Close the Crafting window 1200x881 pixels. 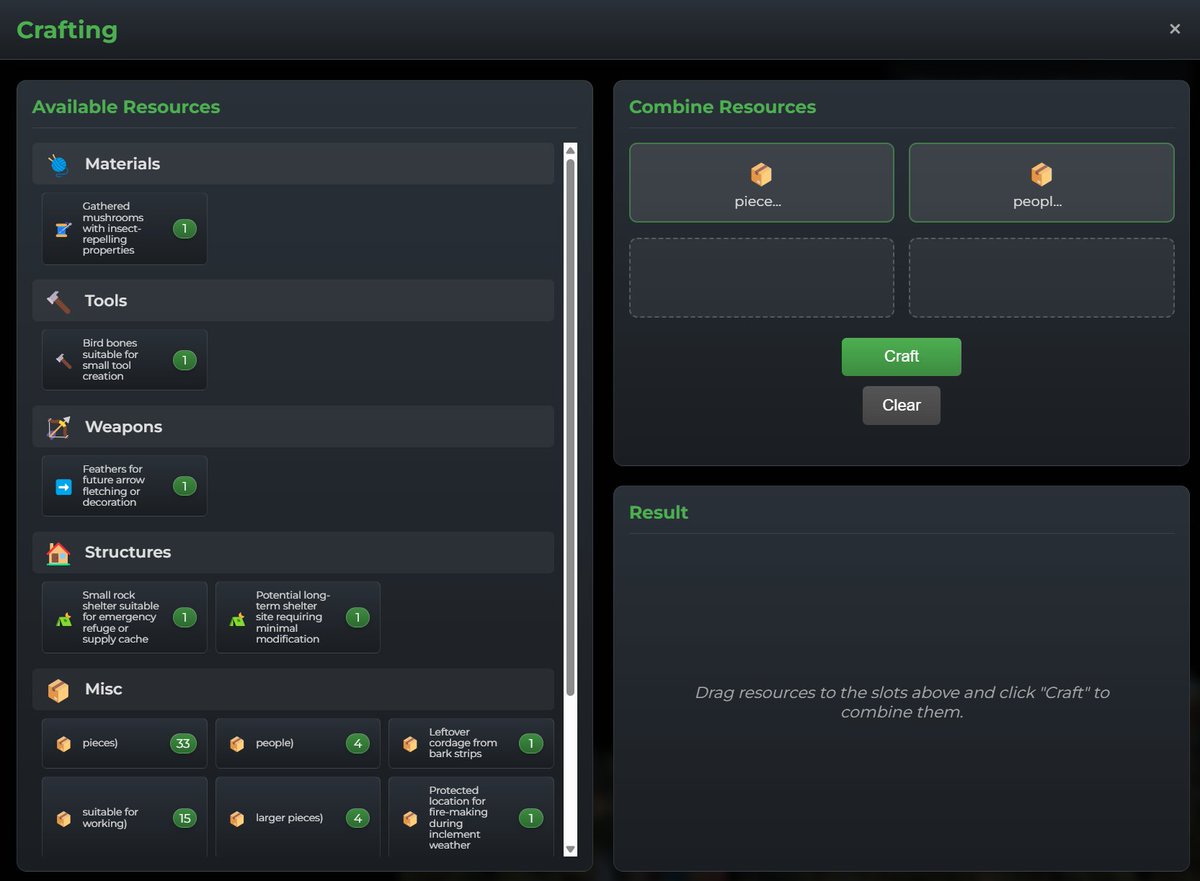[x=1175, y=28]
